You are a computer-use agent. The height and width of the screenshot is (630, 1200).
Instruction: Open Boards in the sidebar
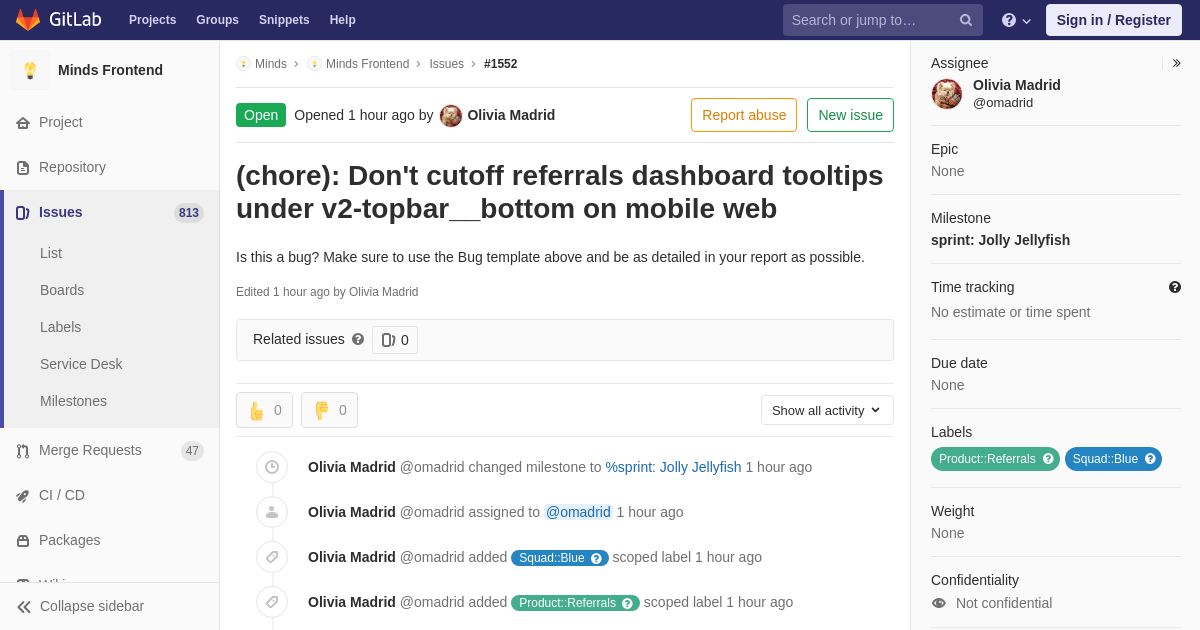(62, 290)
